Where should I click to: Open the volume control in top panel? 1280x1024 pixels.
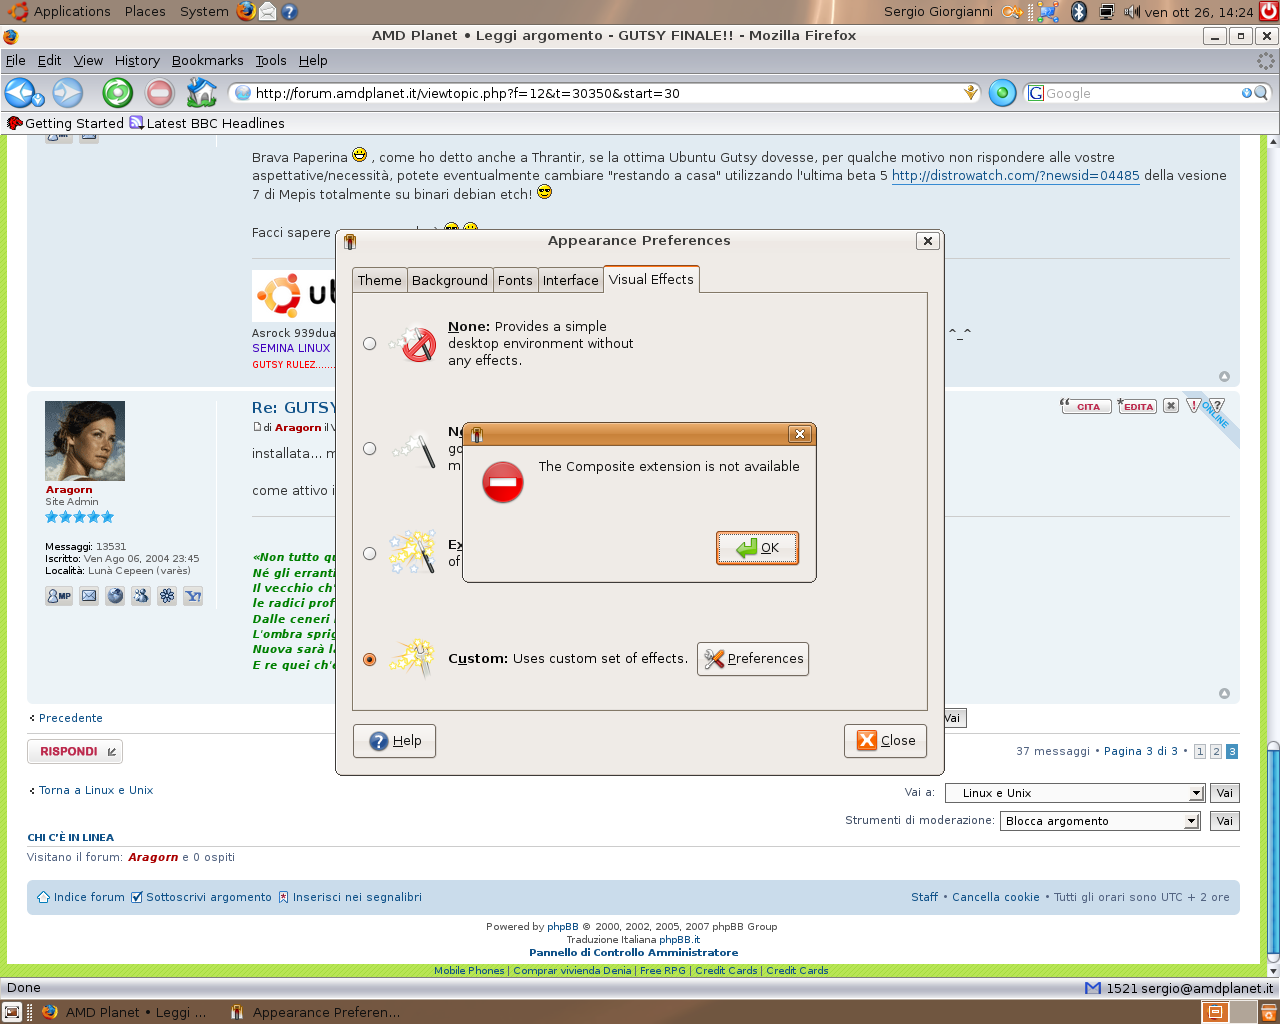coord(1131,12)
